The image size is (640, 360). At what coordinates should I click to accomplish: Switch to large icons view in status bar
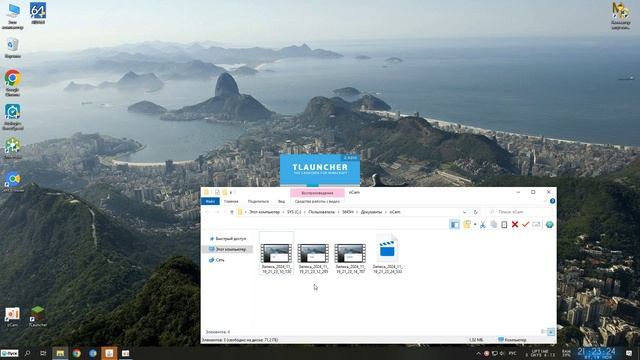pos(551,332)
